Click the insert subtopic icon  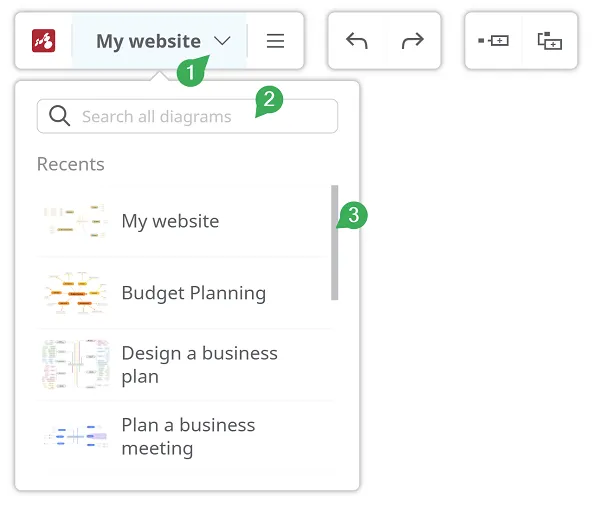(550, 41)
